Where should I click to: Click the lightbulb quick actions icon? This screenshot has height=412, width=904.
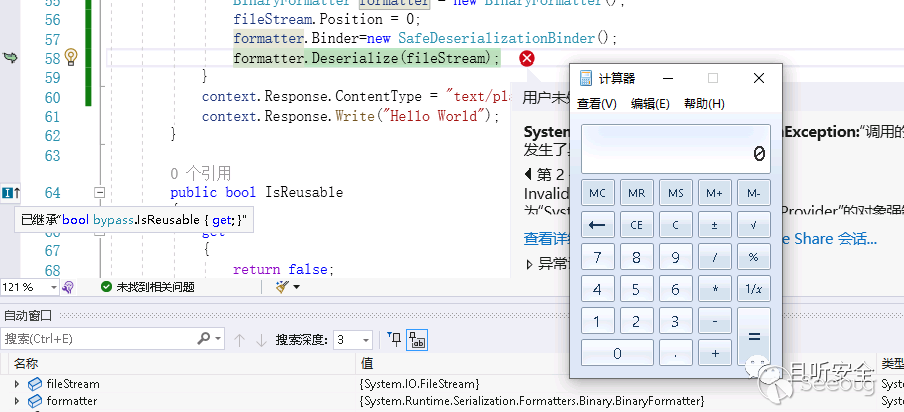tap(71, 58)
